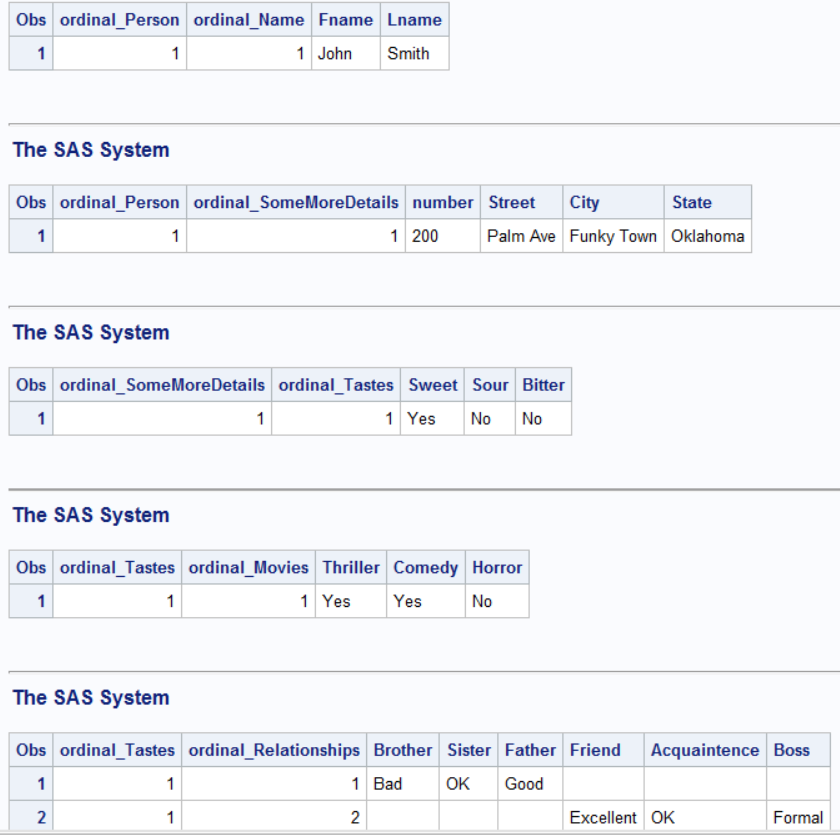Select the Funky Town cell
Image resolution: width=840 pixels, height=835 pixels.
pyautogui.click(x=613, y=236)
